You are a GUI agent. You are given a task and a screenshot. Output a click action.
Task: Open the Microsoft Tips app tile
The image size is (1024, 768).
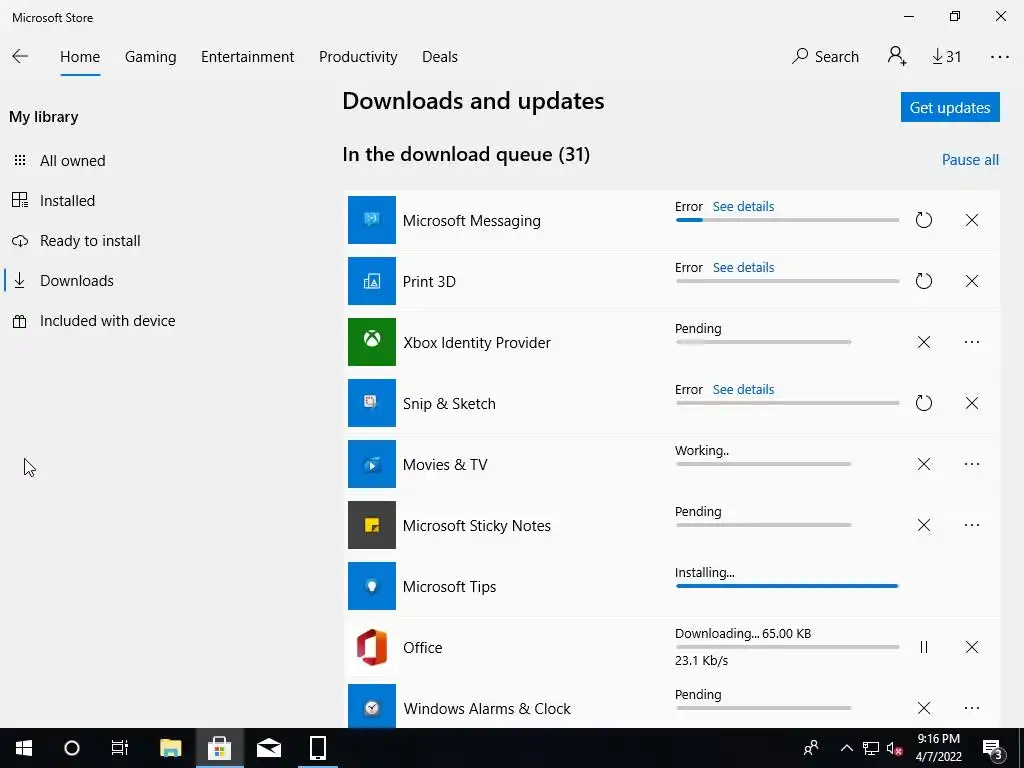[x=372, y=586]
